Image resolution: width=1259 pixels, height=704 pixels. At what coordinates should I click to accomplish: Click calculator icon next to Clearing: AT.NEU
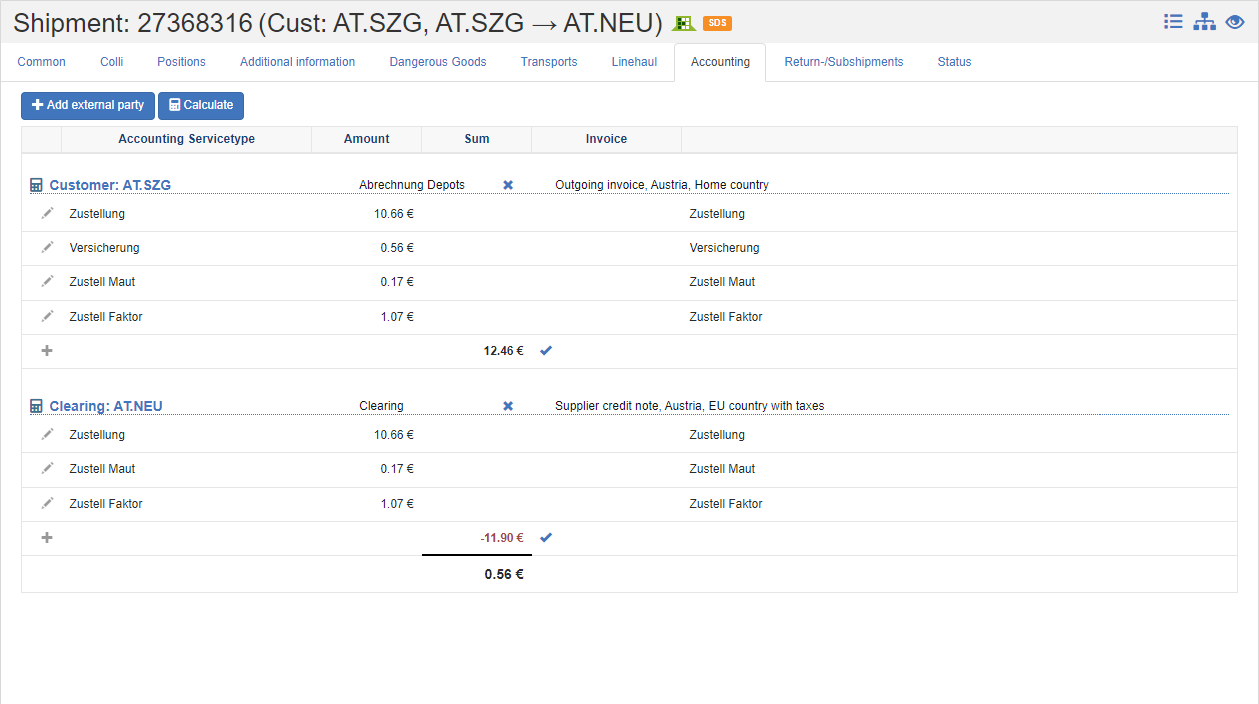pyautogui.click(x=37, y=406)
